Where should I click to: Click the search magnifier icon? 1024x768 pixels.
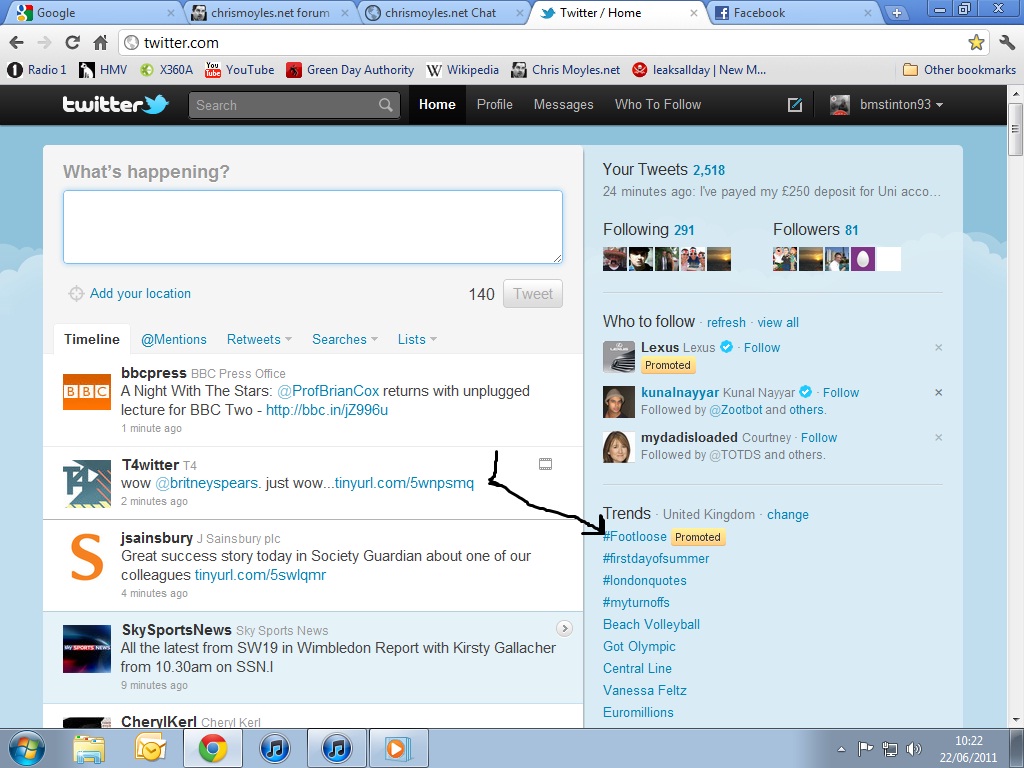point(386,105)
